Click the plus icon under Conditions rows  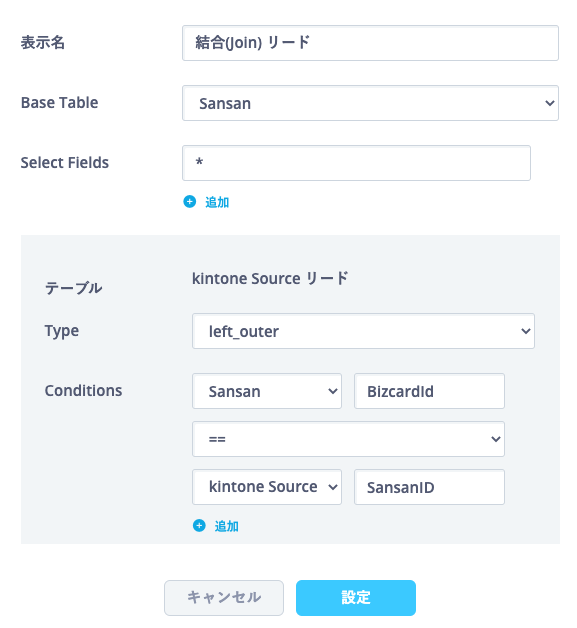199,525
